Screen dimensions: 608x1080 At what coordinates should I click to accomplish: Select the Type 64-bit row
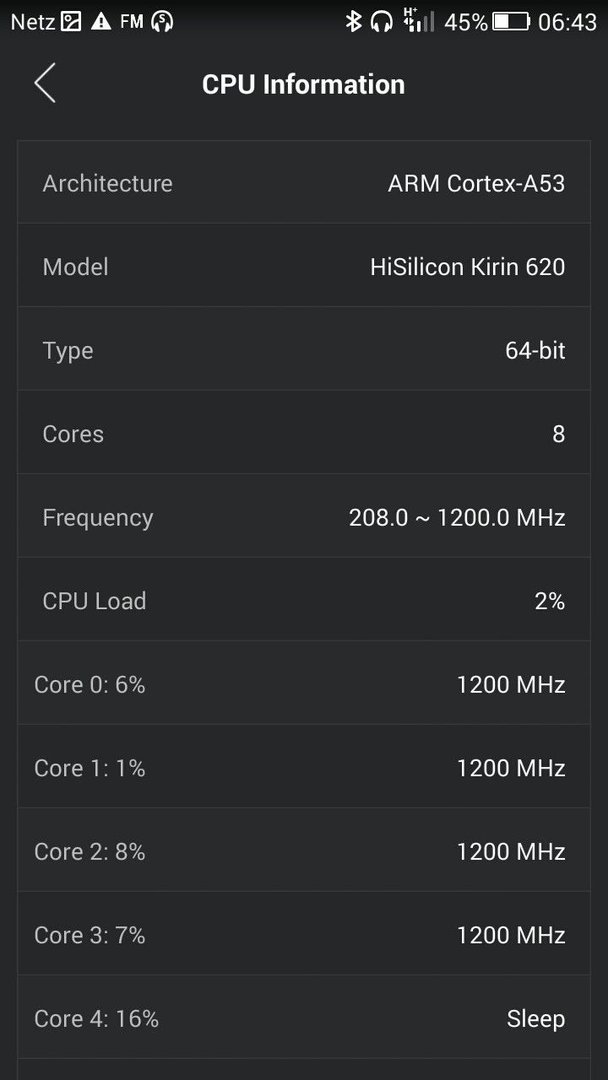coord(304,350)
